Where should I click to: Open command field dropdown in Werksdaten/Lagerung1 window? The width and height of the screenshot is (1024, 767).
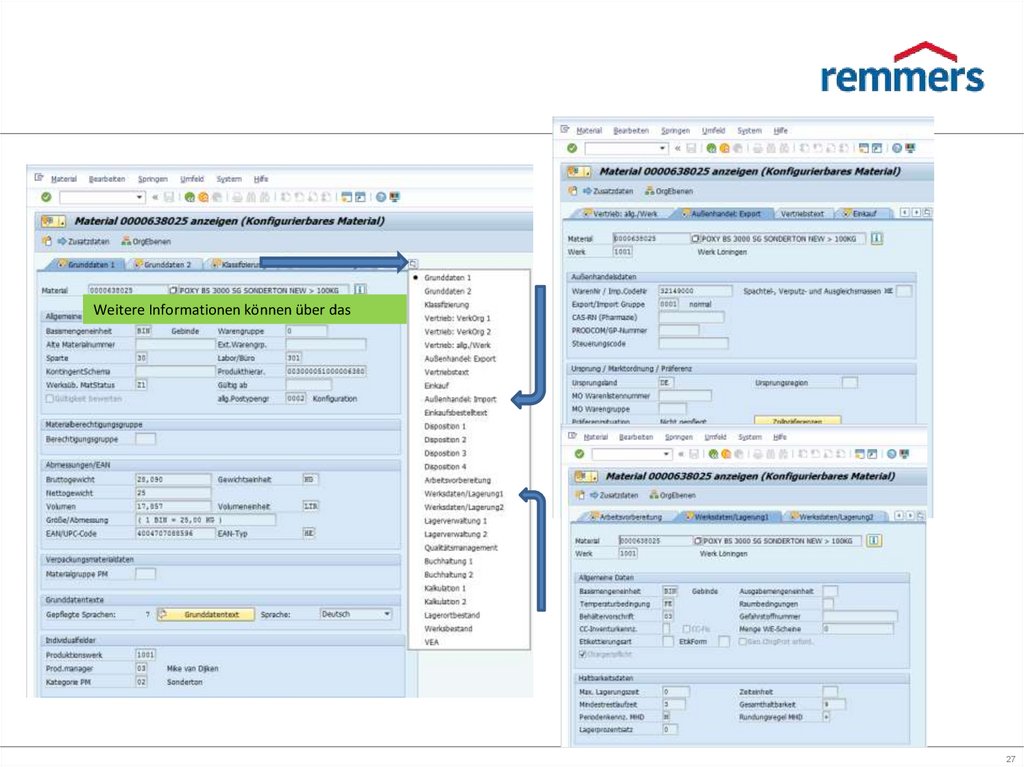click(667, 453)
